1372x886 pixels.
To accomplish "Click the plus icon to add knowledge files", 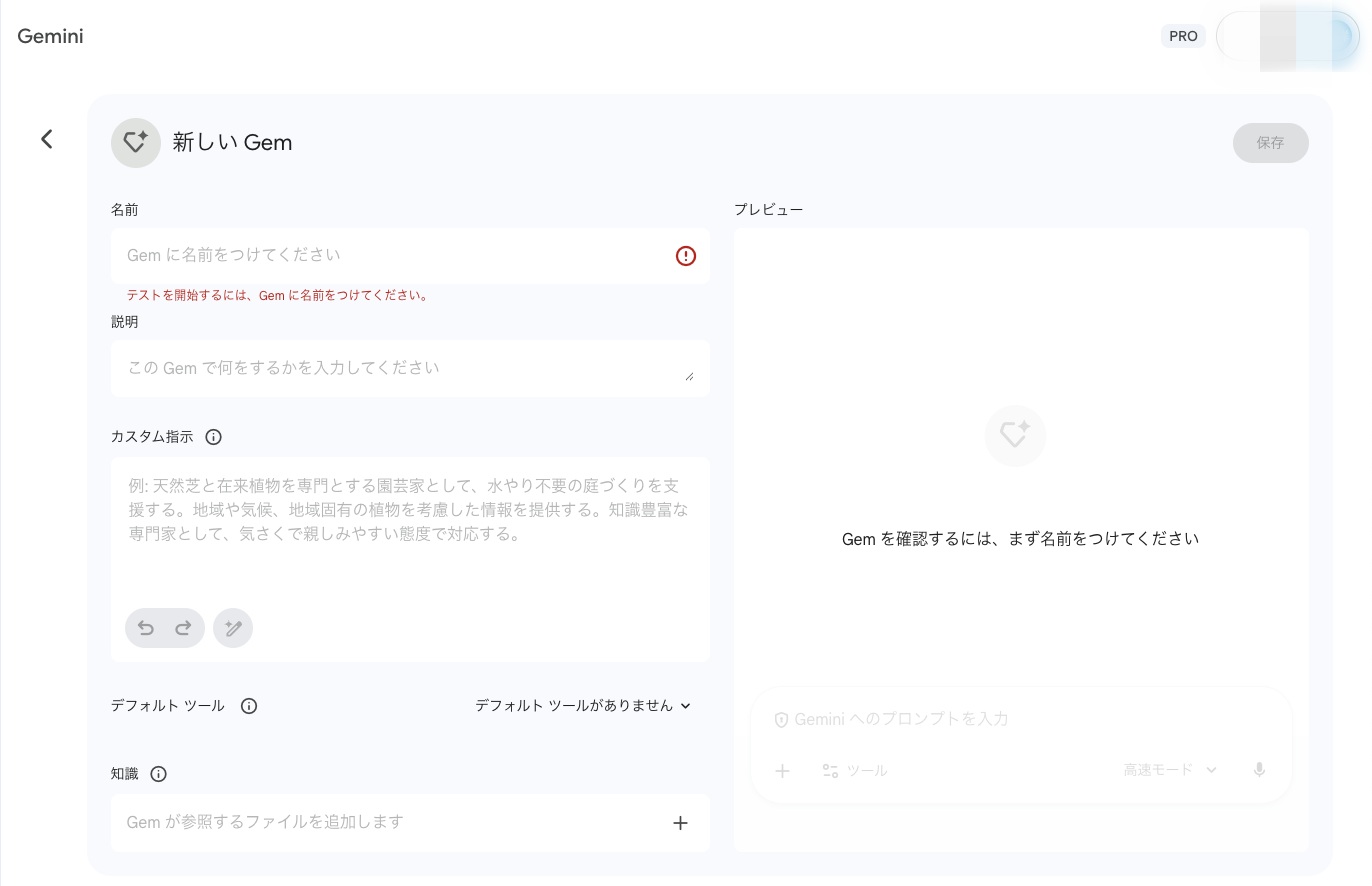I will tap(680, 823).
